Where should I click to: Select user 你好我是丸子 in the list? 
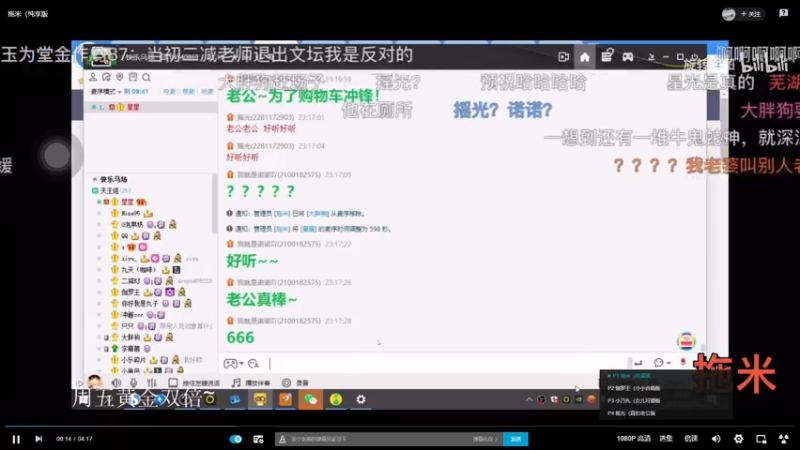[x=139, y=304]
